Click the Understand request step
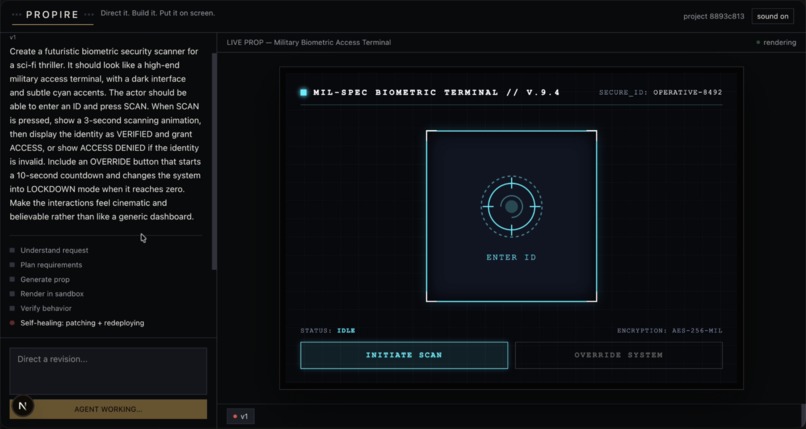This screenshot has width=806, height=429. click(x=49, y=250)
